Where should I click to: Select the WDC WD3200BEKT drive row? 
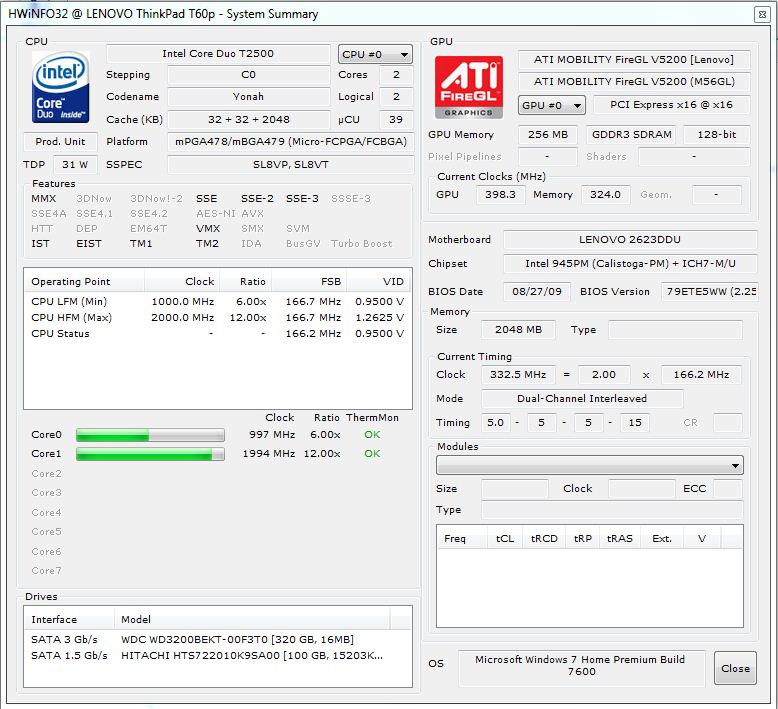(x=237, y=640)
